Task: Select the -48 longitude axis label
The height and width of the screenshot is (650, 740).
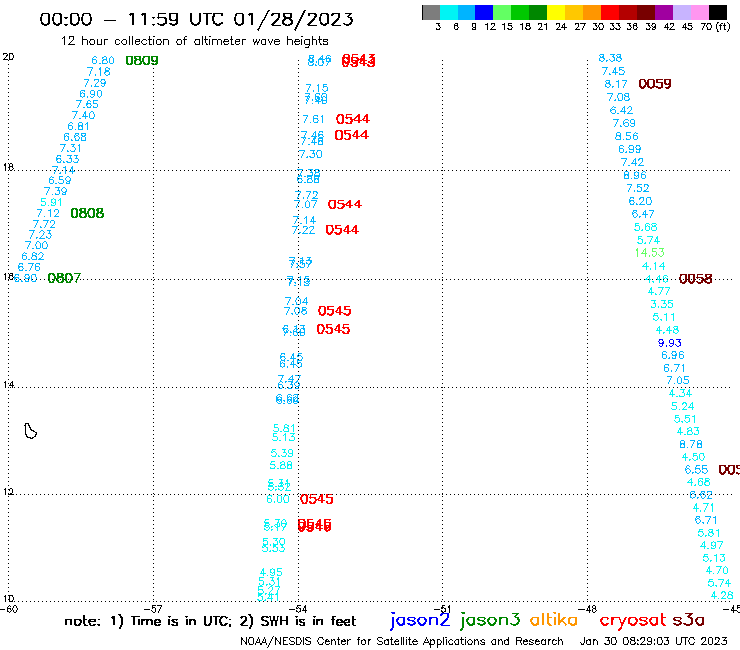Action: click(x=588, y=609)
